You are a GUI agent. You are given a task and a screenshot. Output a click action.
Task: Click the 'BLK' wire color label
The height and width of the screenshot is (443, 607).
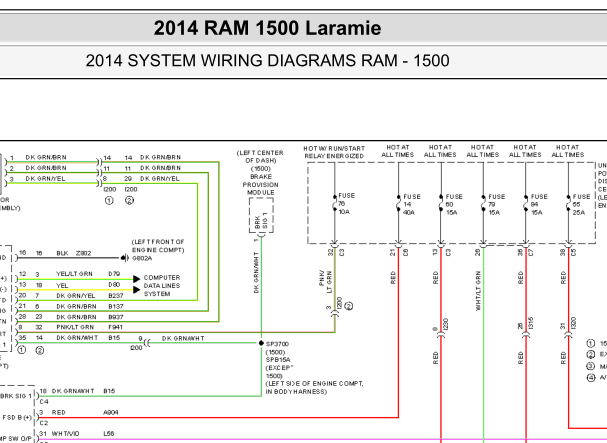pyautogui.click(x=62, y=253)
